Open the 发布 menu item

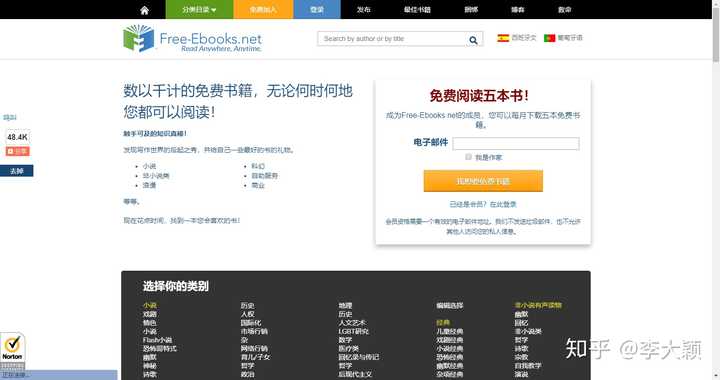coord(364,10)
